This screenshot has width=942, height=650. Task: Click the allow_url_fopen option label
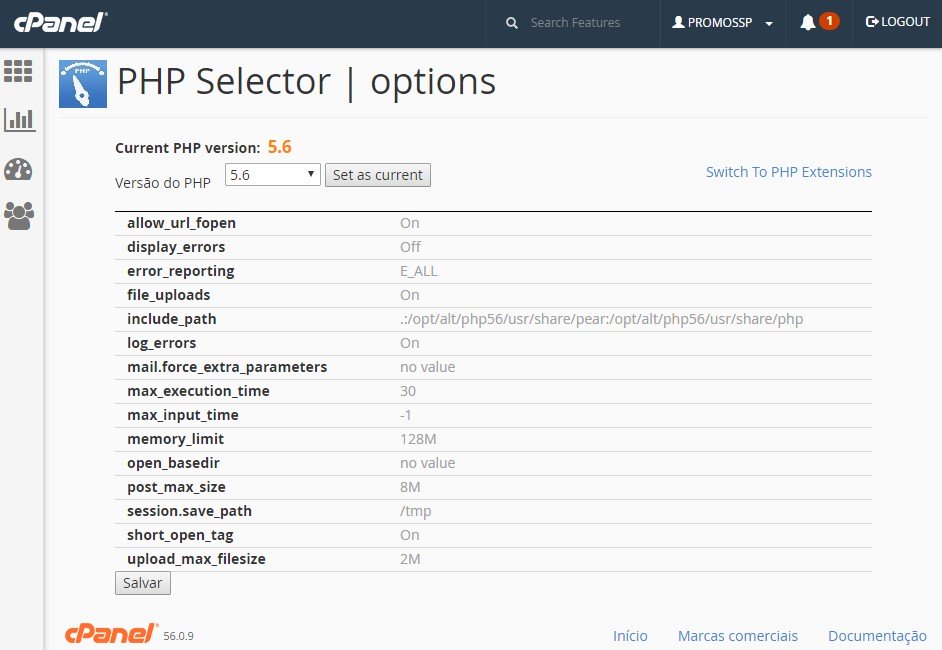coord(181,223)
